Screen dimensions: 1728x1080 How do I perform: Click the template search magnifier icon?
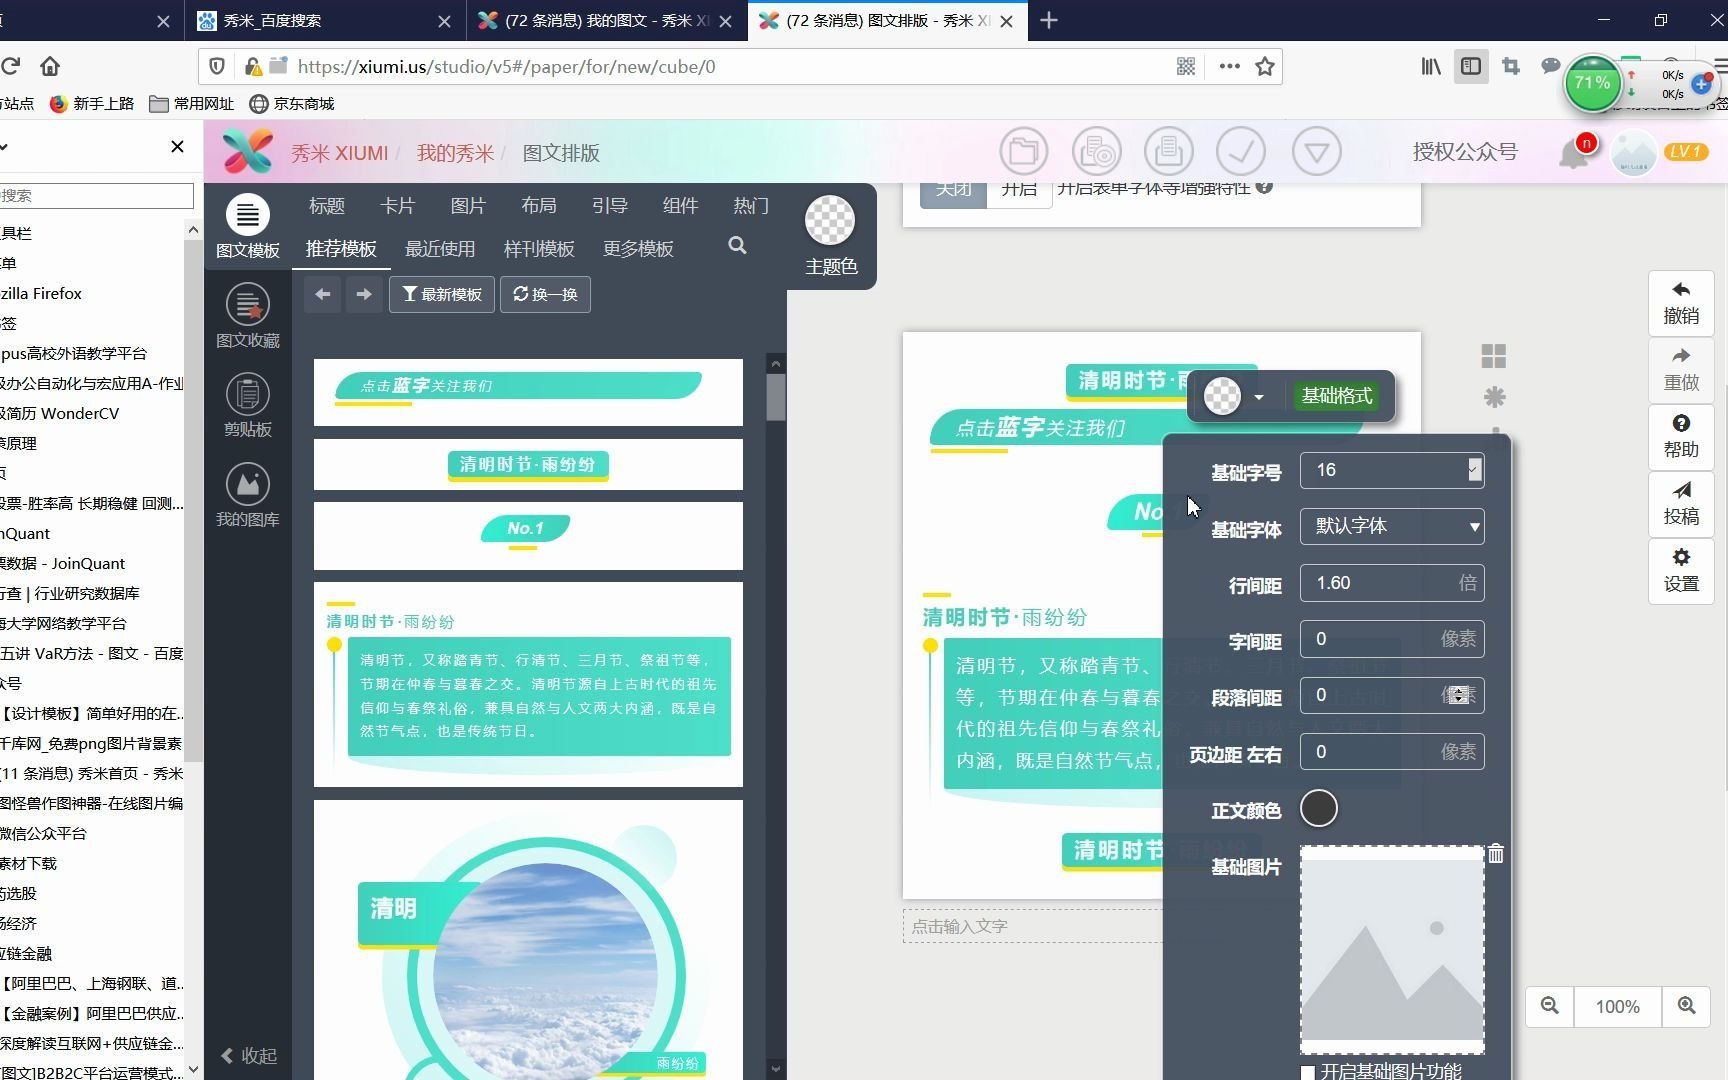point(737,245)
